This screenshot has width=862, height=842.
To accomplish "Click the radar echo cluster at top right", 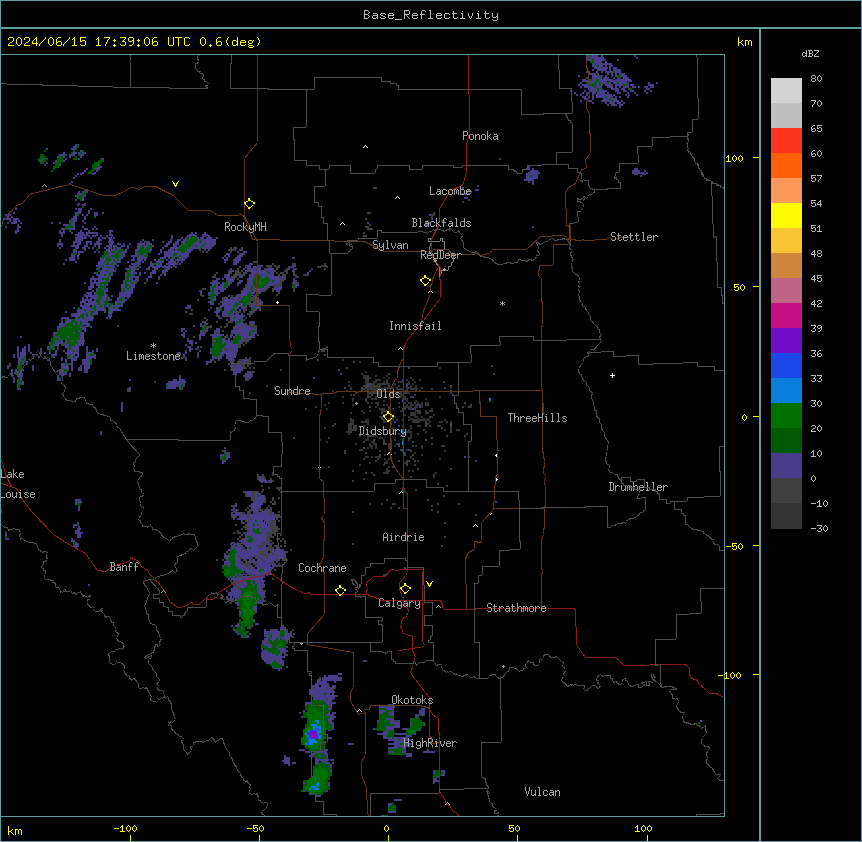I will click(610, 81).
